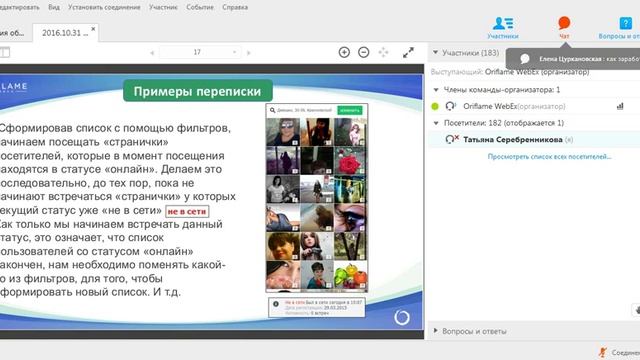Click the fruit thumbnail in slide grid
Viewport: 640px width, 360px height.
click(350, 275)
